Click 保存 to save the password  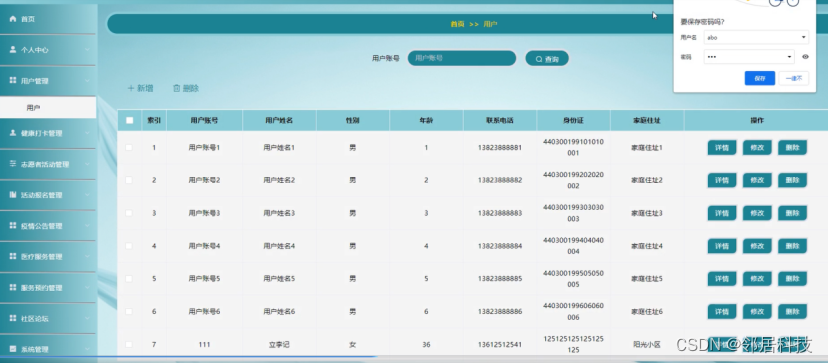(x=760, y=78)
